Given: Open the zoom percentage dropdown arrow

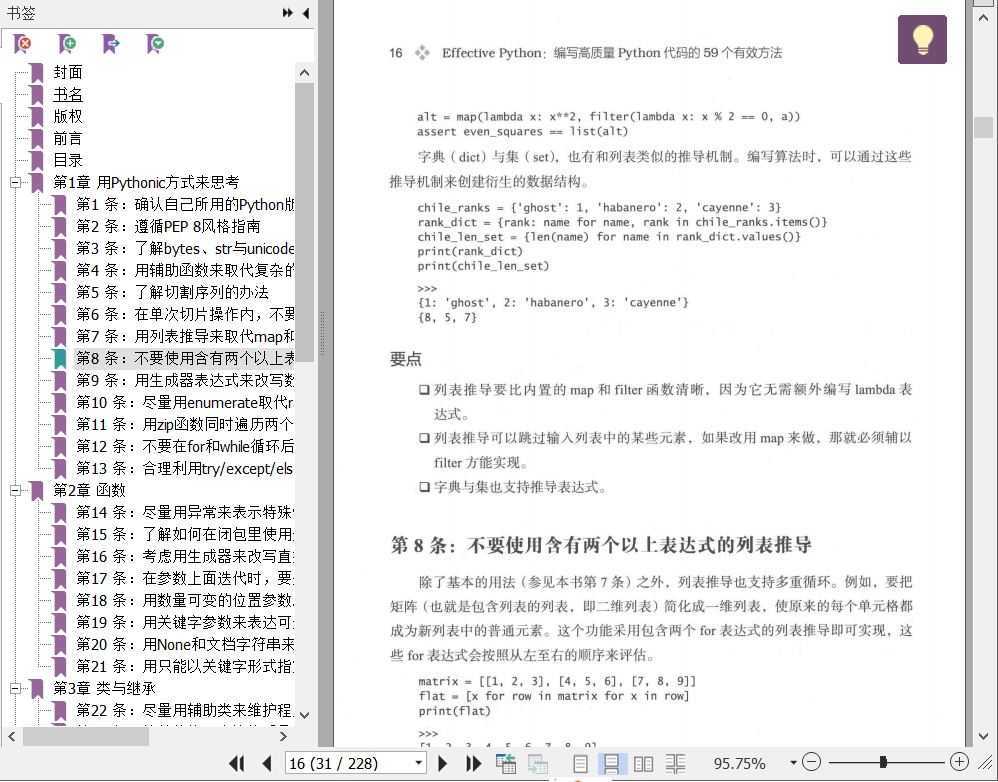Looking at the screenshot, I should click(x=793, y=762).
